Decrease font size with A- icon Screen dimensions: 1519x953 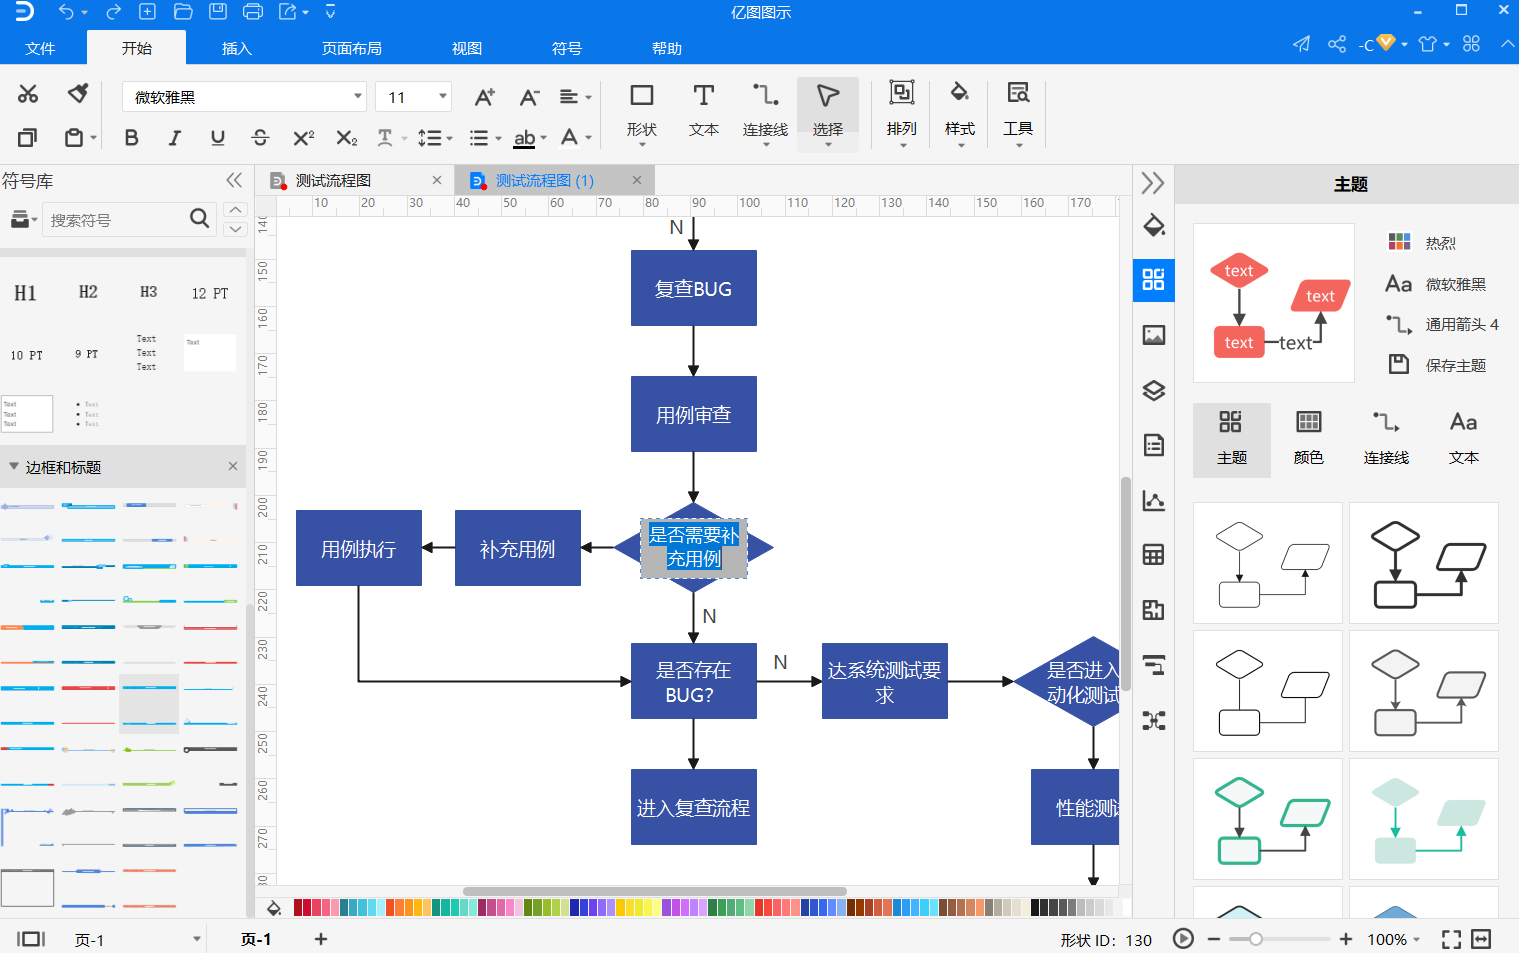(x=529, y=97)
